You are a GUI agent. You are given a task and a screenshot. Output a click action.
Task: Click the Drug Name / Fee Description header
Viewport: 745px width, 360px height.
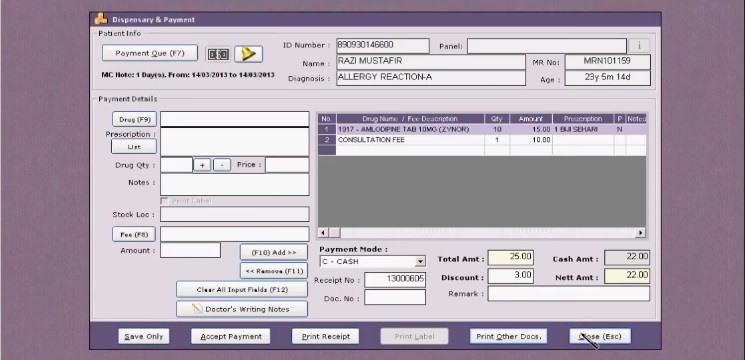point(410,119)
